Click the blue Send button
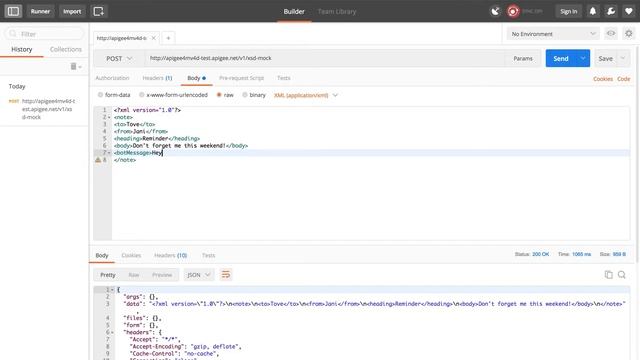This screenshot has height=360, width=640. (561, 58)
